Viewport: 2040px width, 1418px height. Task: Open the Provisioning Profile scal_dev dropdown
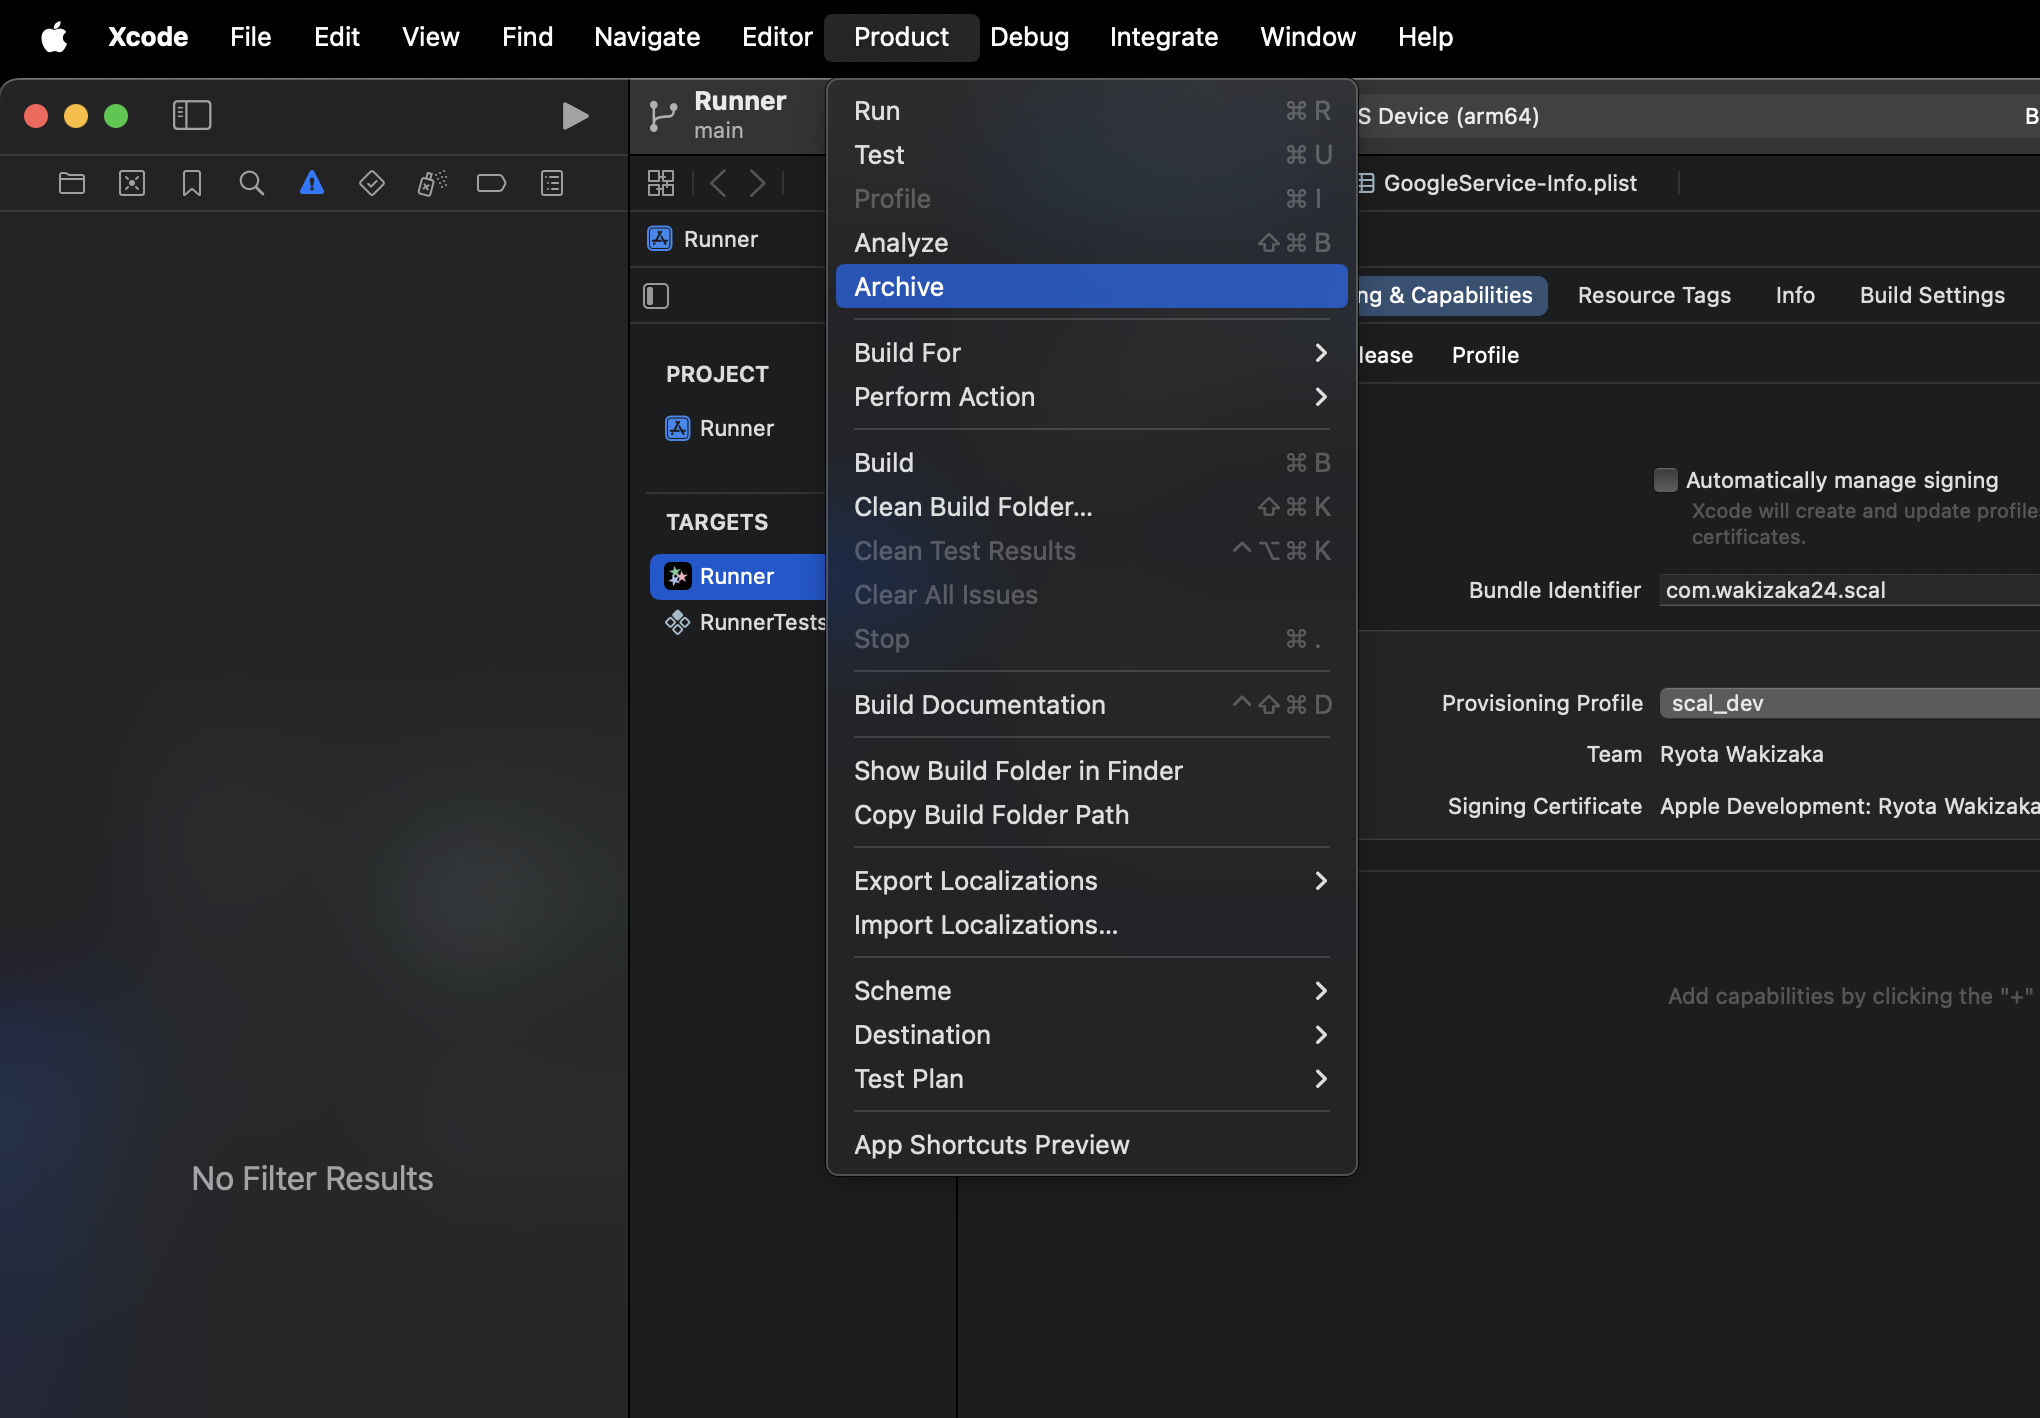tap(1848, 703)
